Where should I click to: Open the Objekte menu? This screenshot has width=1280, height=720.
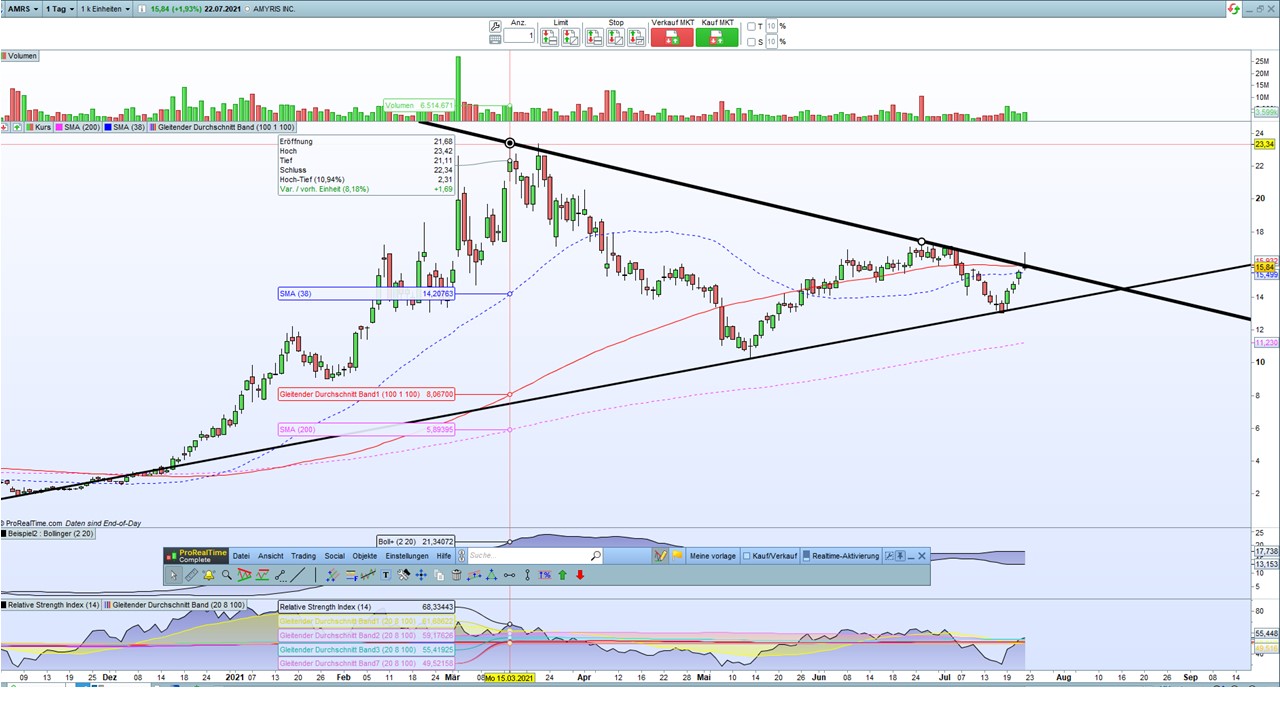point(365,556)
